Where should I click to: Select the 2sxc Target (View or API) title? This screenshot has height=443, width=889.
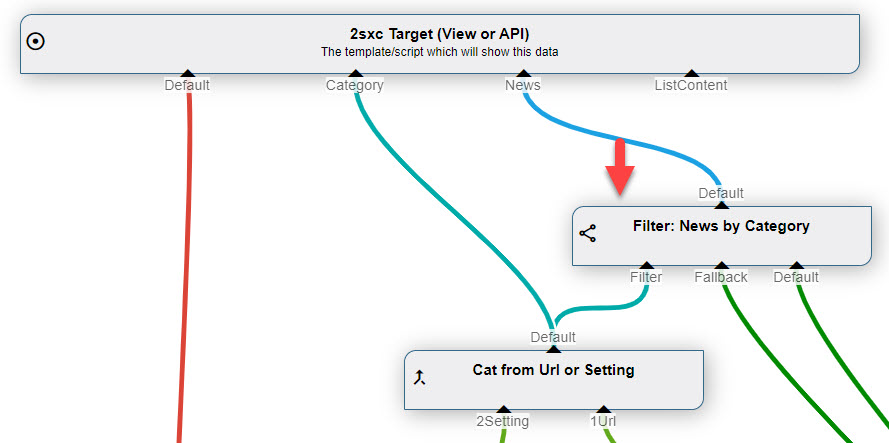[x=439, y=34]
